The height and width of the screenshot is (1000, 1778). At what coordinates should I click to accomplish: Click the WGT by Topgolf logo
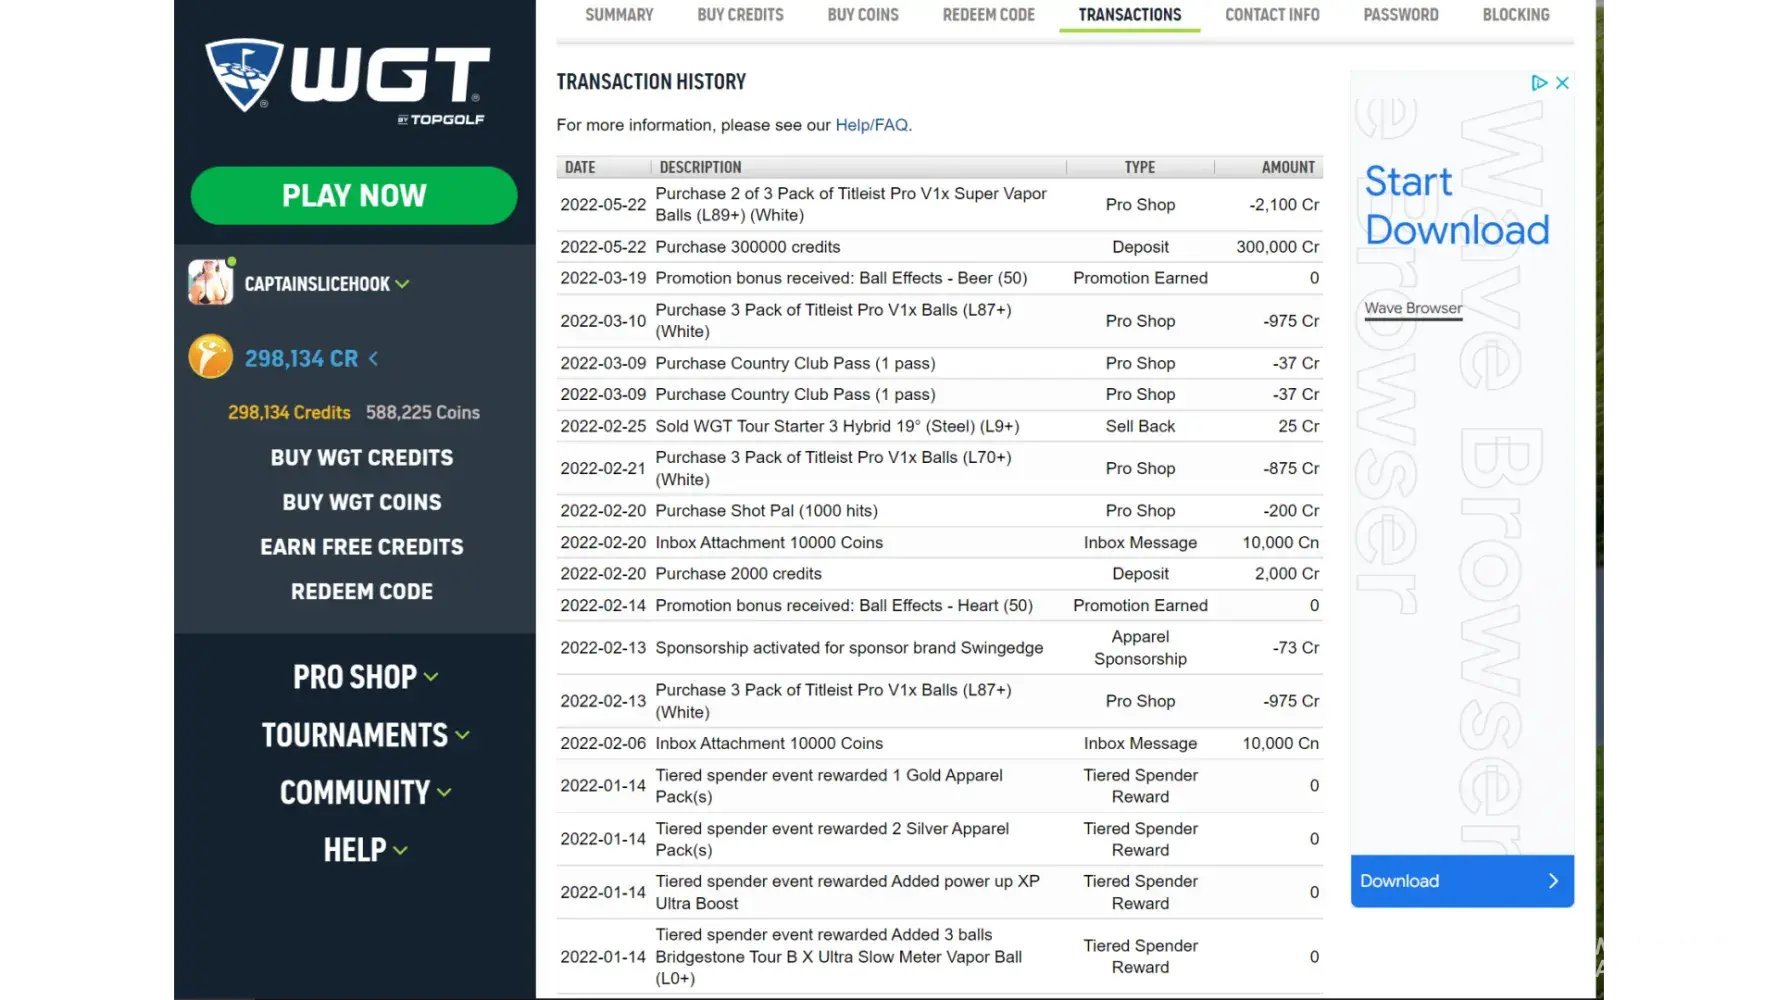coord(346,81)
